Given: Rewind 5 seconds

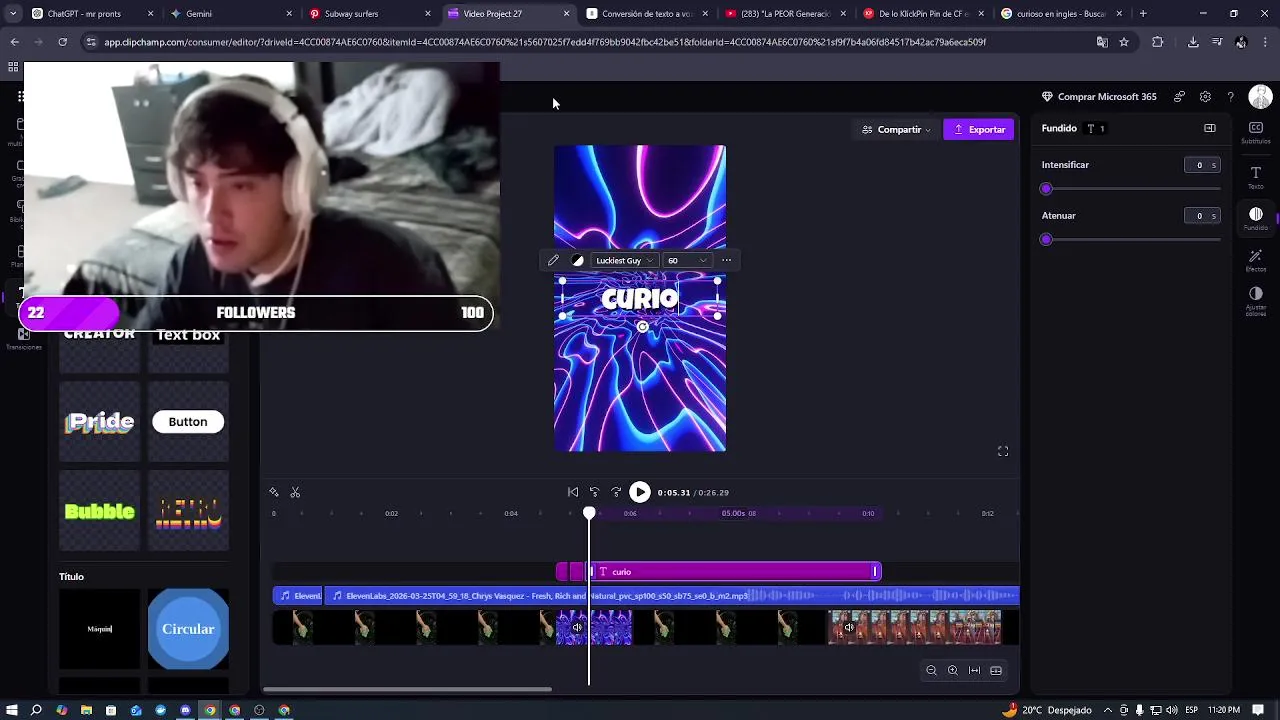Looking at the screenshot, I should tap(594, 492).
